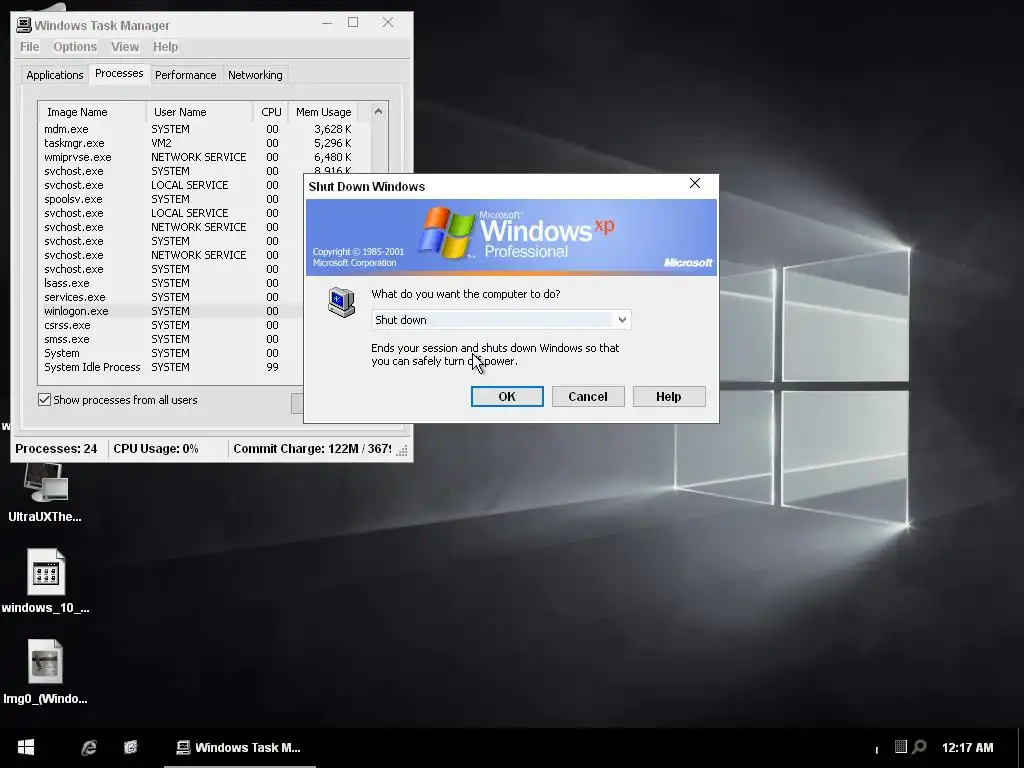Viewport: 1024px width, 768px height.
Task: Toggle 'Show processes from all users' checkbox
Action: 44,400
